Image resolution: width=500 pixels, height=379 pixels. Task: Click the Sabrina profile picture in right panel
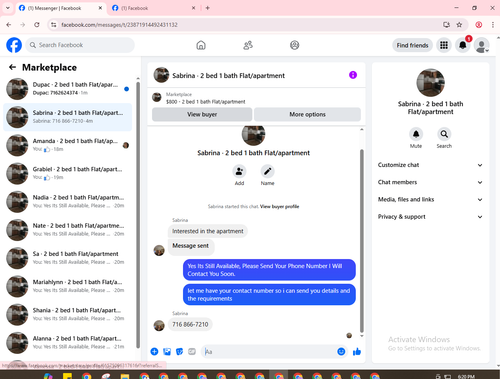[x=430, y=83]
